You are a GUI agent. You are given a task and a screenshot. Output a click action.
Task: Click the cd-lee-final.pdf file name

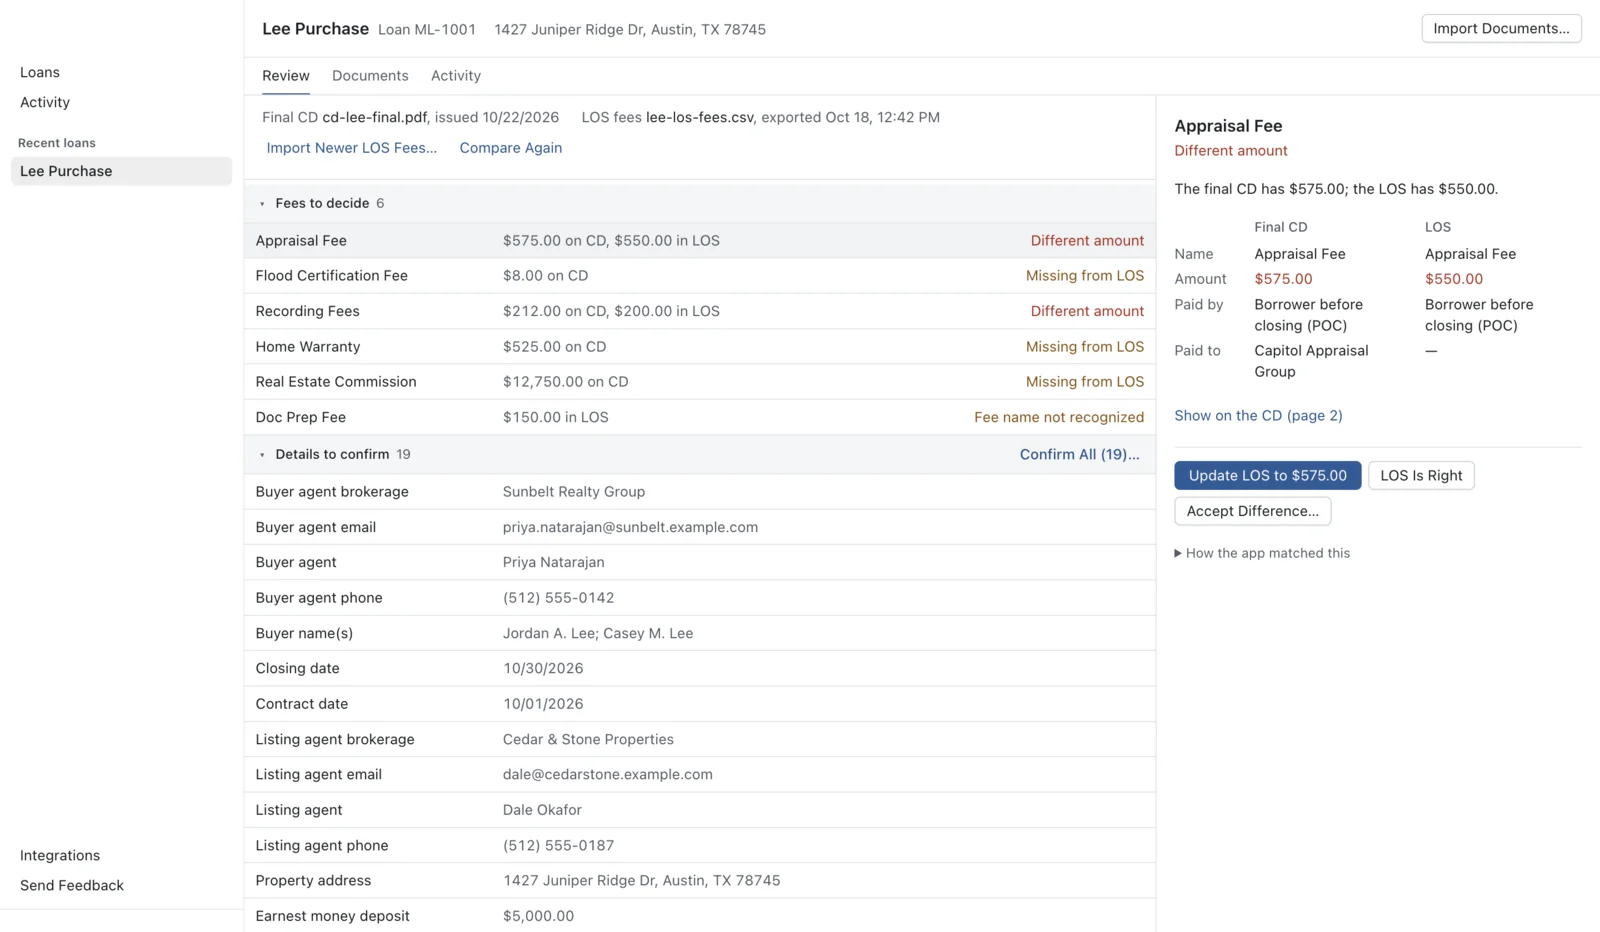[375, 117]
